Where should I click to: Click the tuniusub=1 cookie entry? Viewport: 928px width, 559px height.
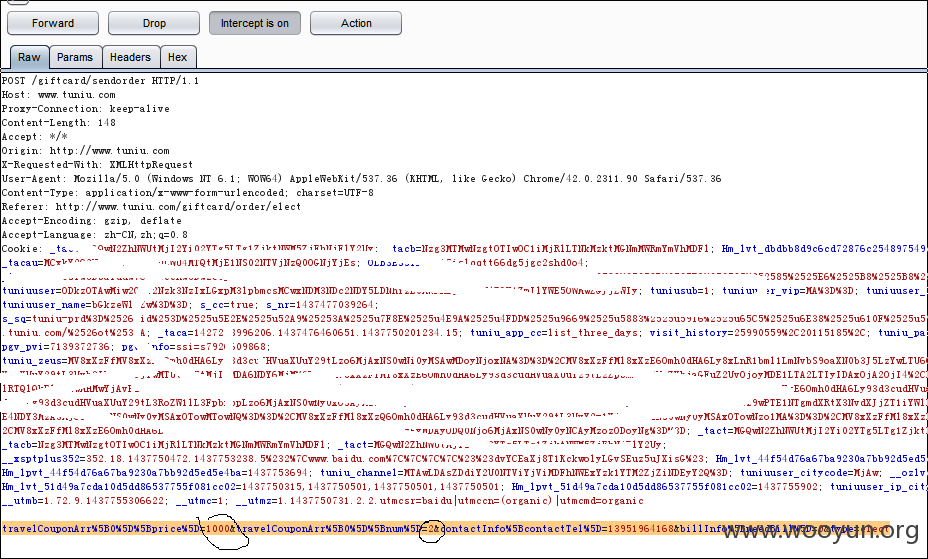(679, 291)
